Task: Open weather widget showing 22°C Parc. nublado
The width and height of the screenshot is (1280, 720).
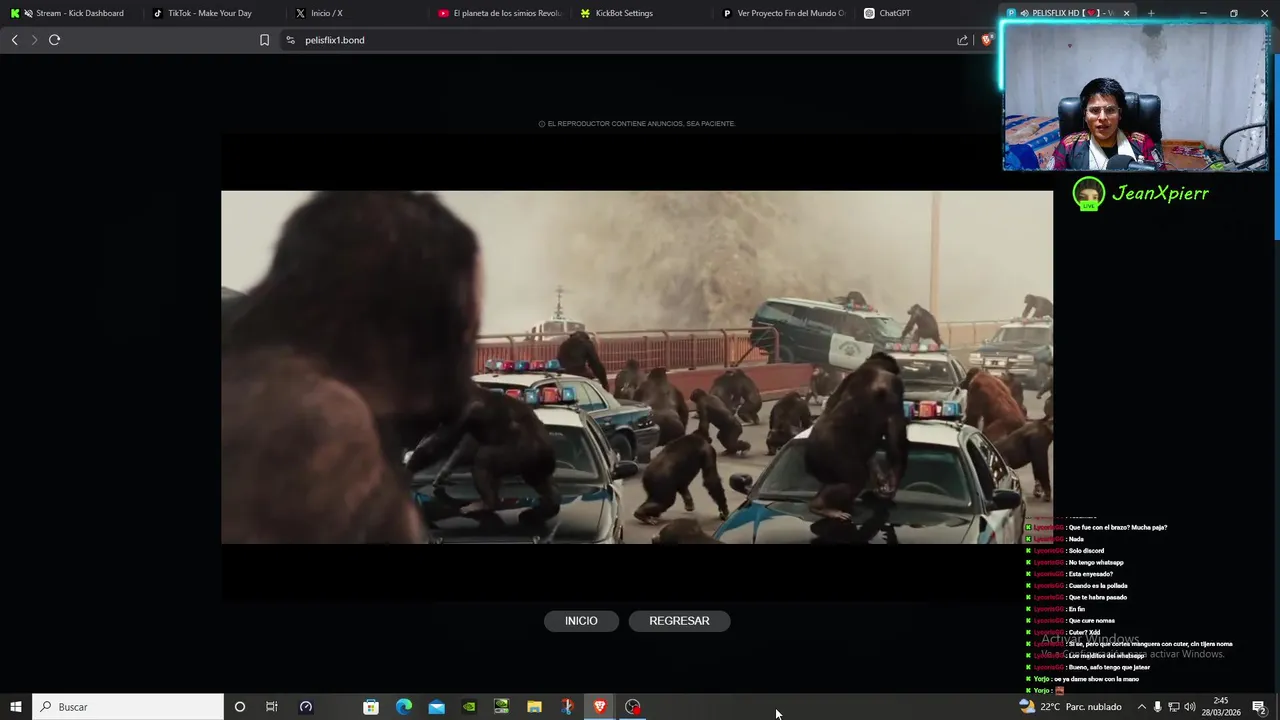Action: point(1070,707)
